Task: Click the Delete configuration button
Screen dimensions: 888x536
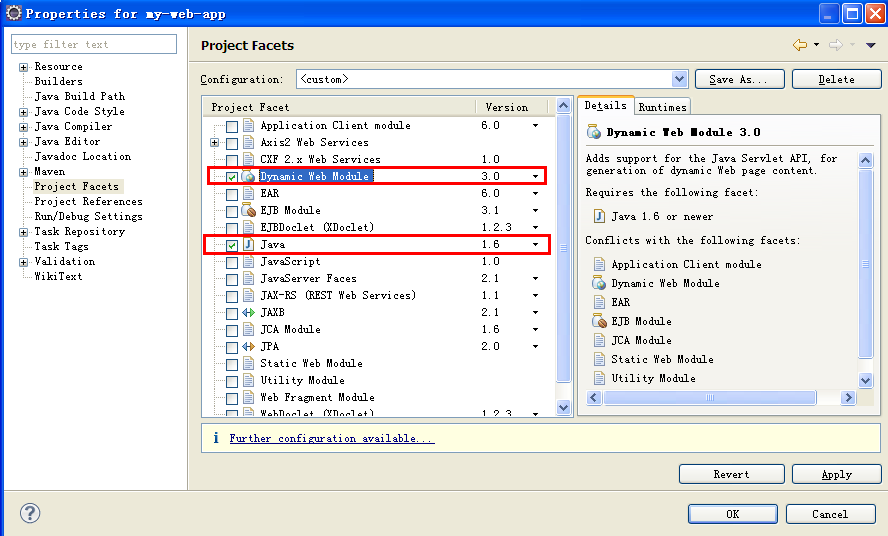Action: (x=836, y=79)
